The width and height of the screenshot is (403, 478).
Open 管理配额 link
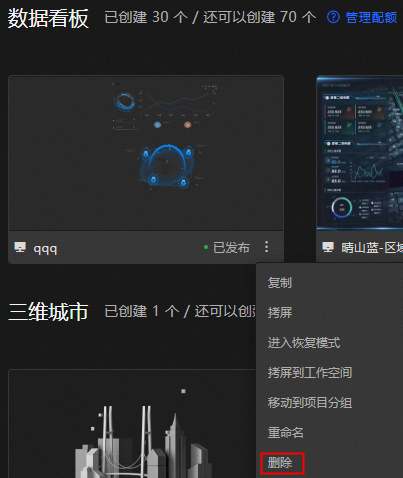(371, 17)
